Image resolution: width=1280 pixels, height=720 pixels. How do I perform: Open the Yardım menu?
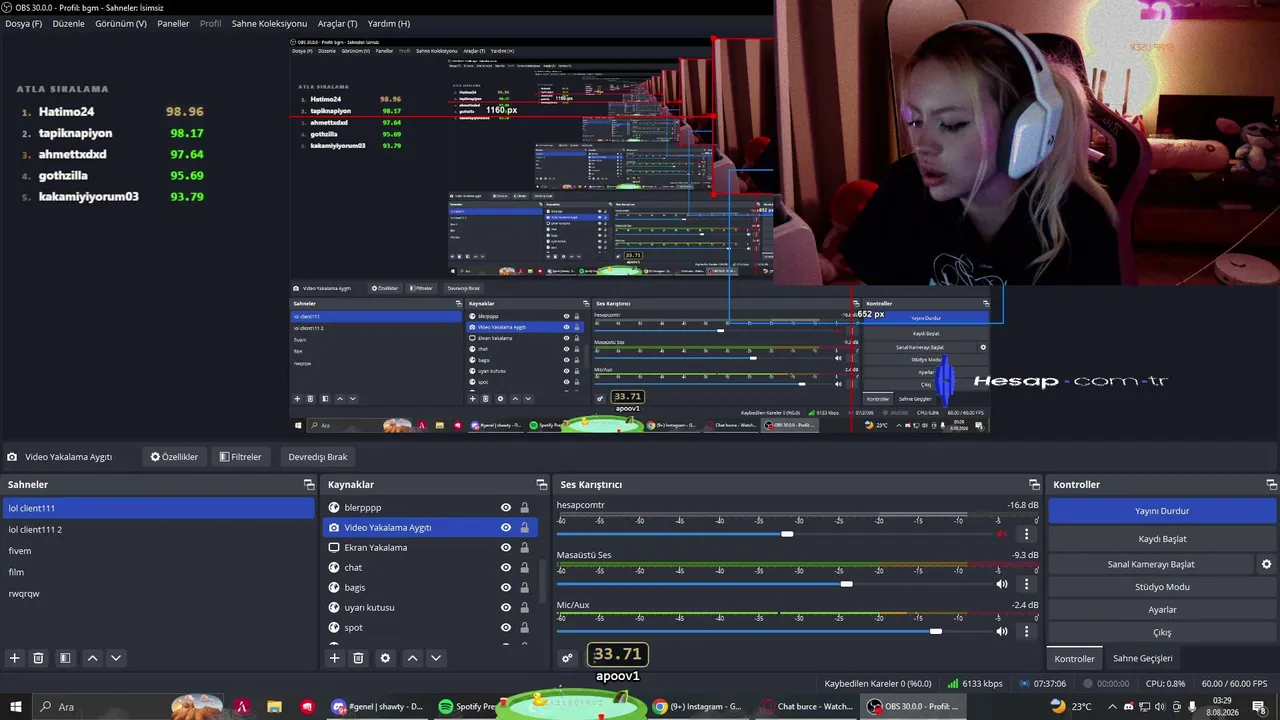tap(389, 23)
